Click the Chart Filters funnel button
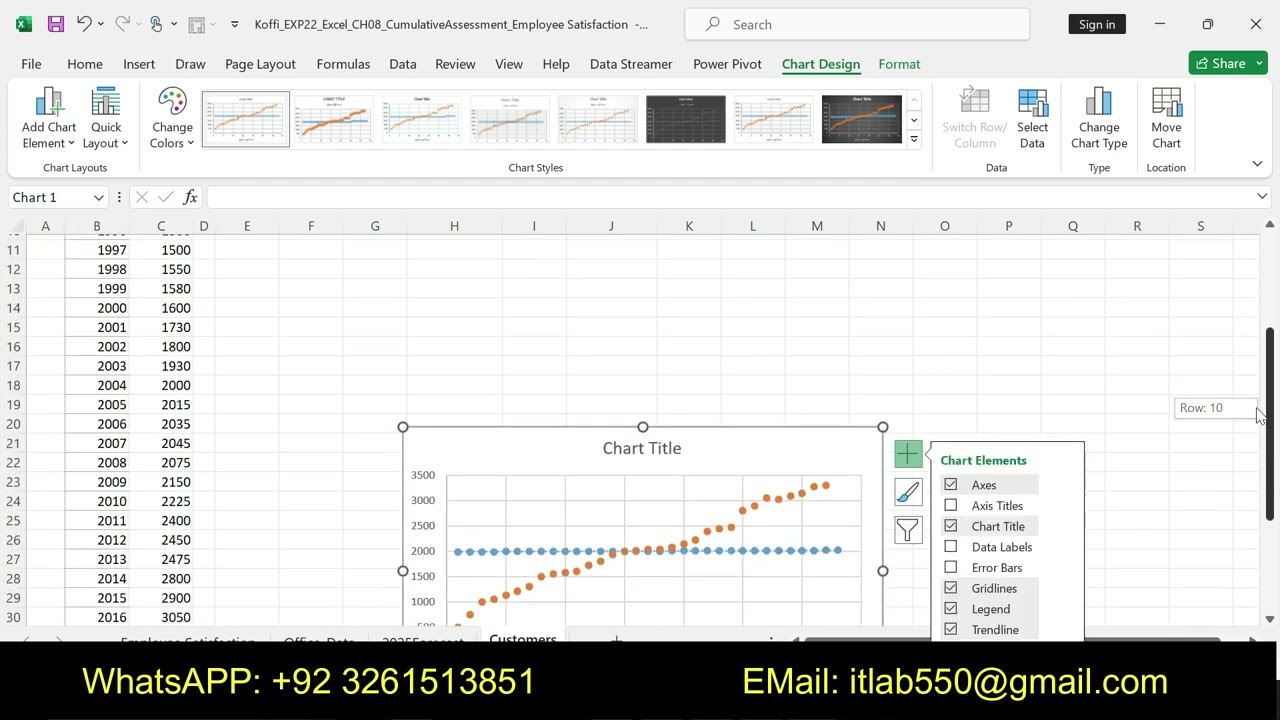The width and height of the screenshot is (1280, 720). tap(907, 530)
